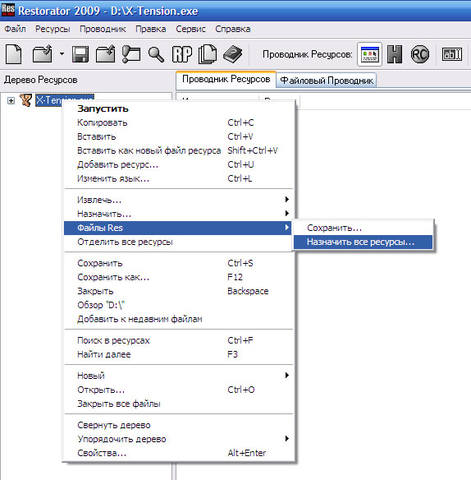471x480 pixels.
Task: Click Назначить все ресурсы... in submenu
Action: (x=363, y=242)
